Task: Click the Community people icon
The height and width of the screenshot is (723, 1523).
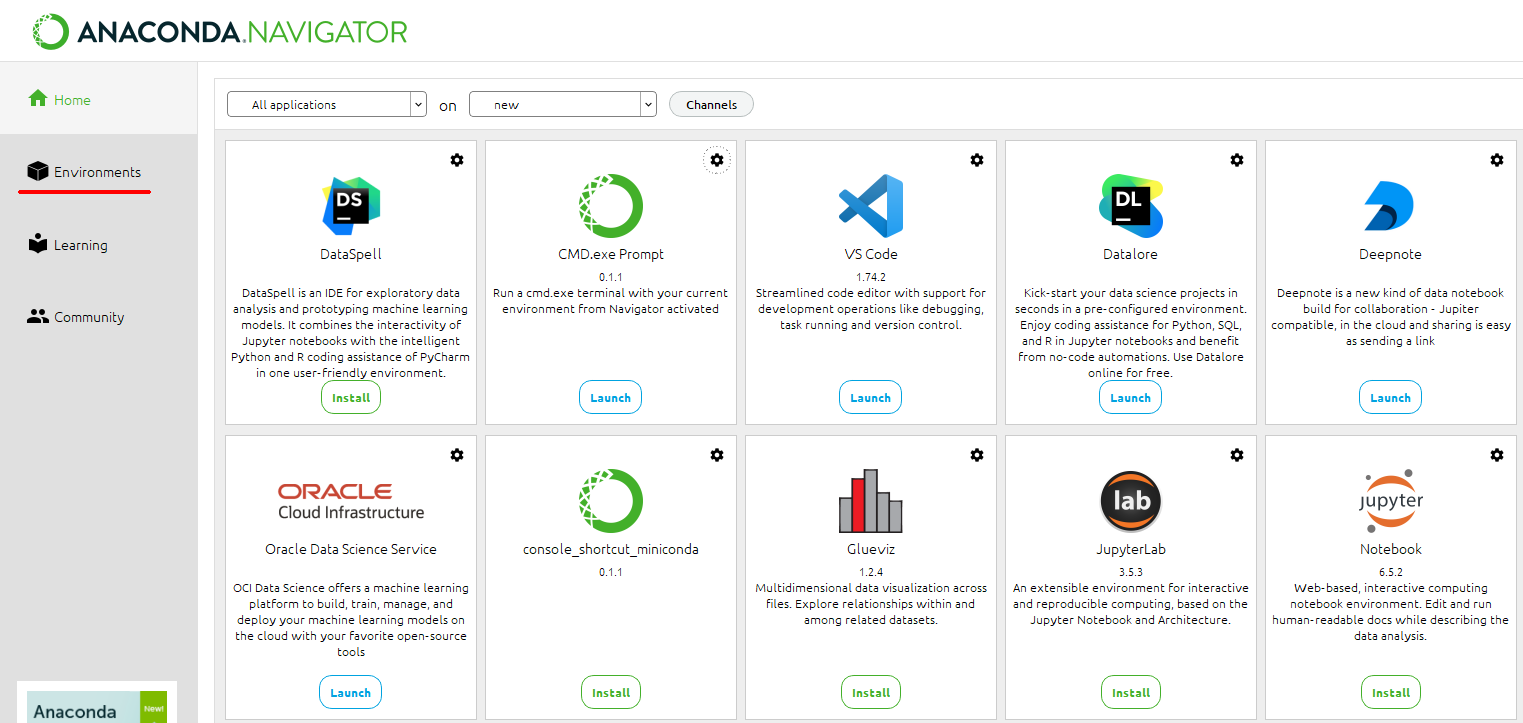Action: (38, 316)
